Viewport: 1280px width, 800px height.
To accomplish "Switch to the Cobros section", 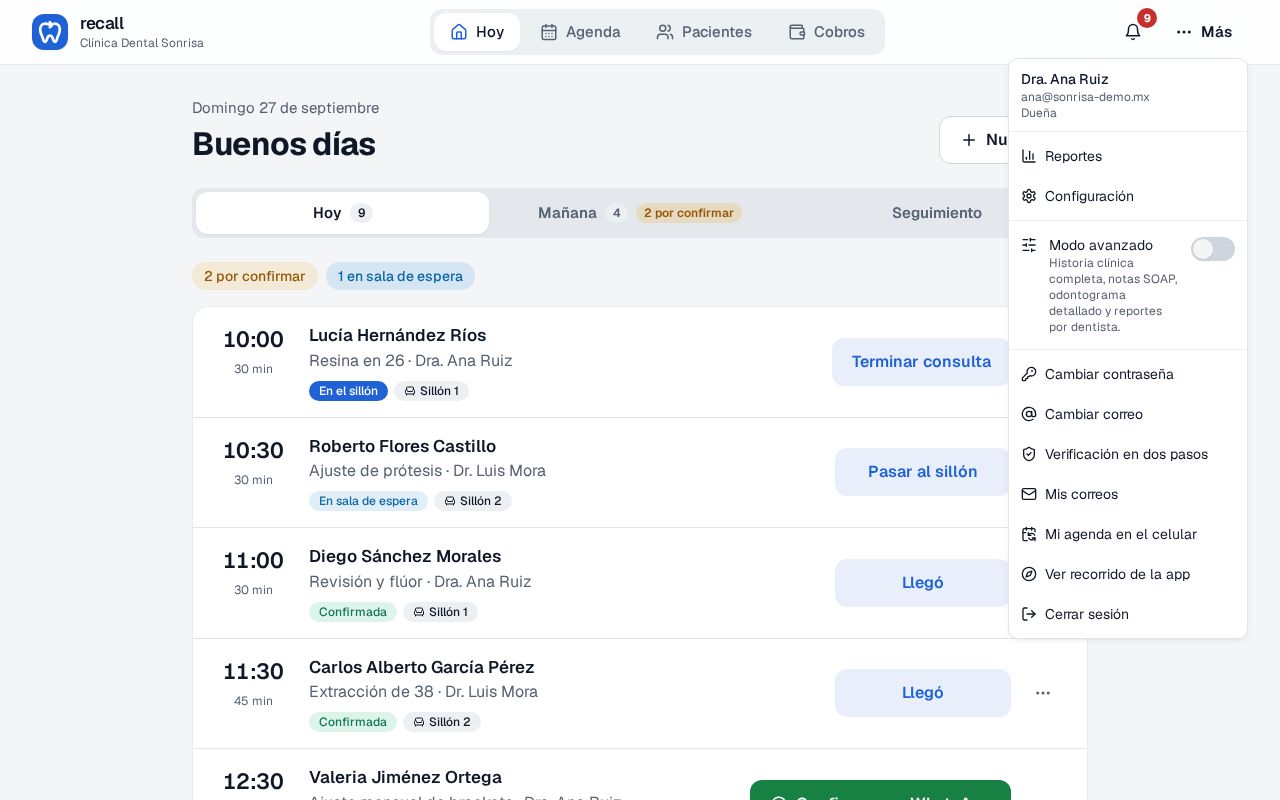I will 826,32.
